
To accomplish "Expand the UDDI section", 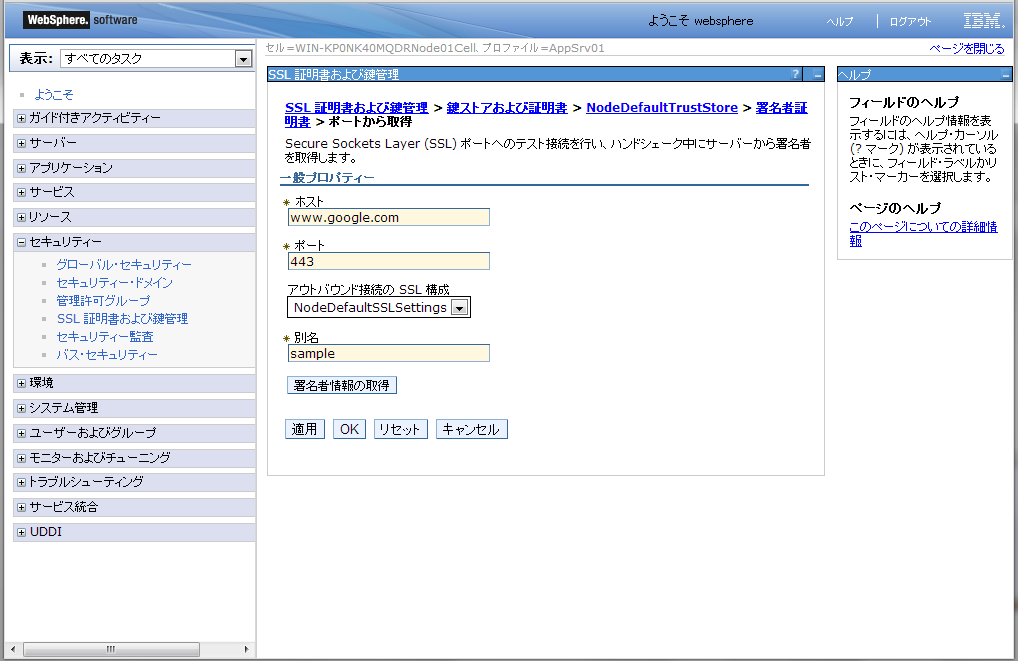I will tap(21, 532).
